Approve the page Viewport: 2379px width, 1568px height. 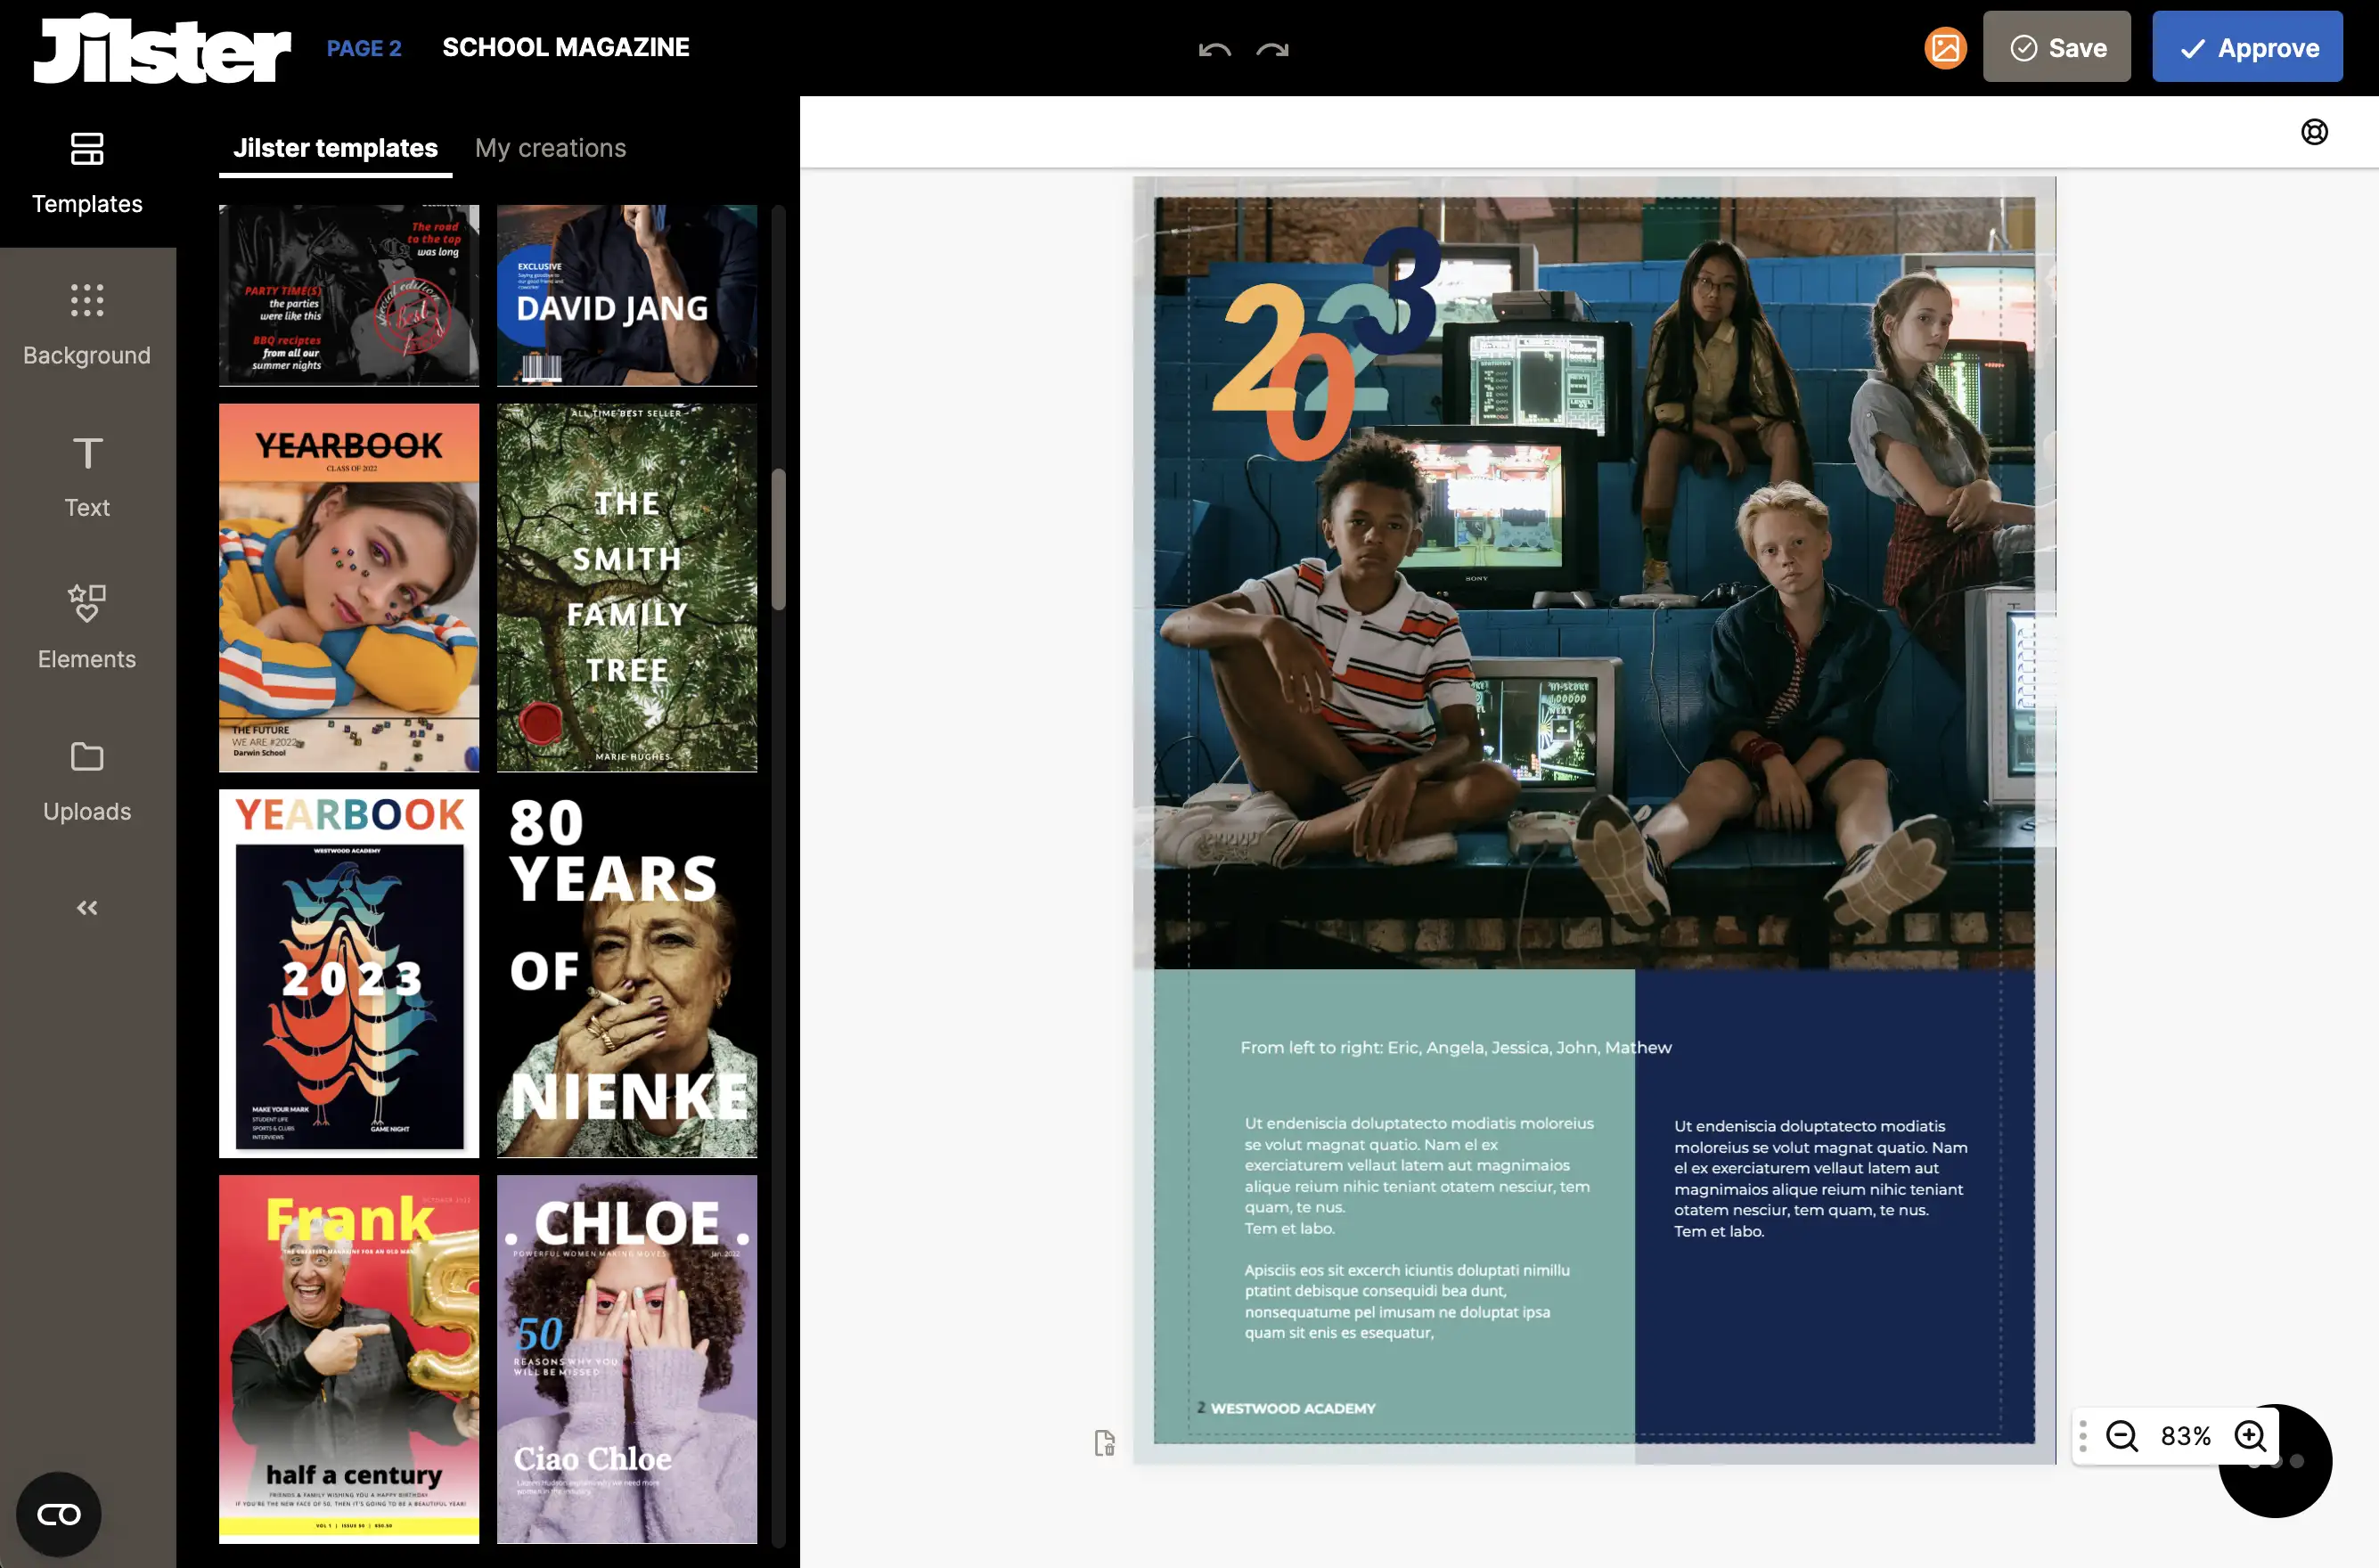pos(2247,47)
